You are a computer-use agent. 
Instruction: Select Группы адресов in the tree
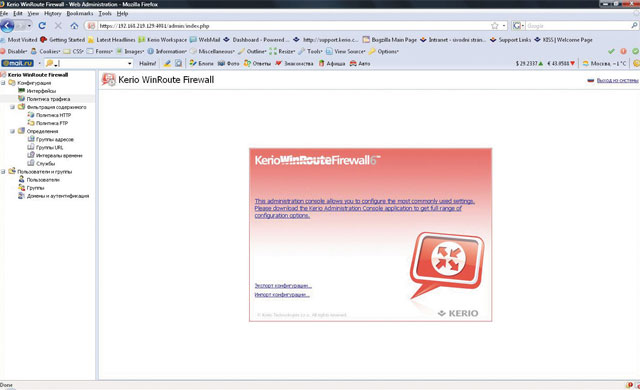pyautogui.click(x=55, y=139)
